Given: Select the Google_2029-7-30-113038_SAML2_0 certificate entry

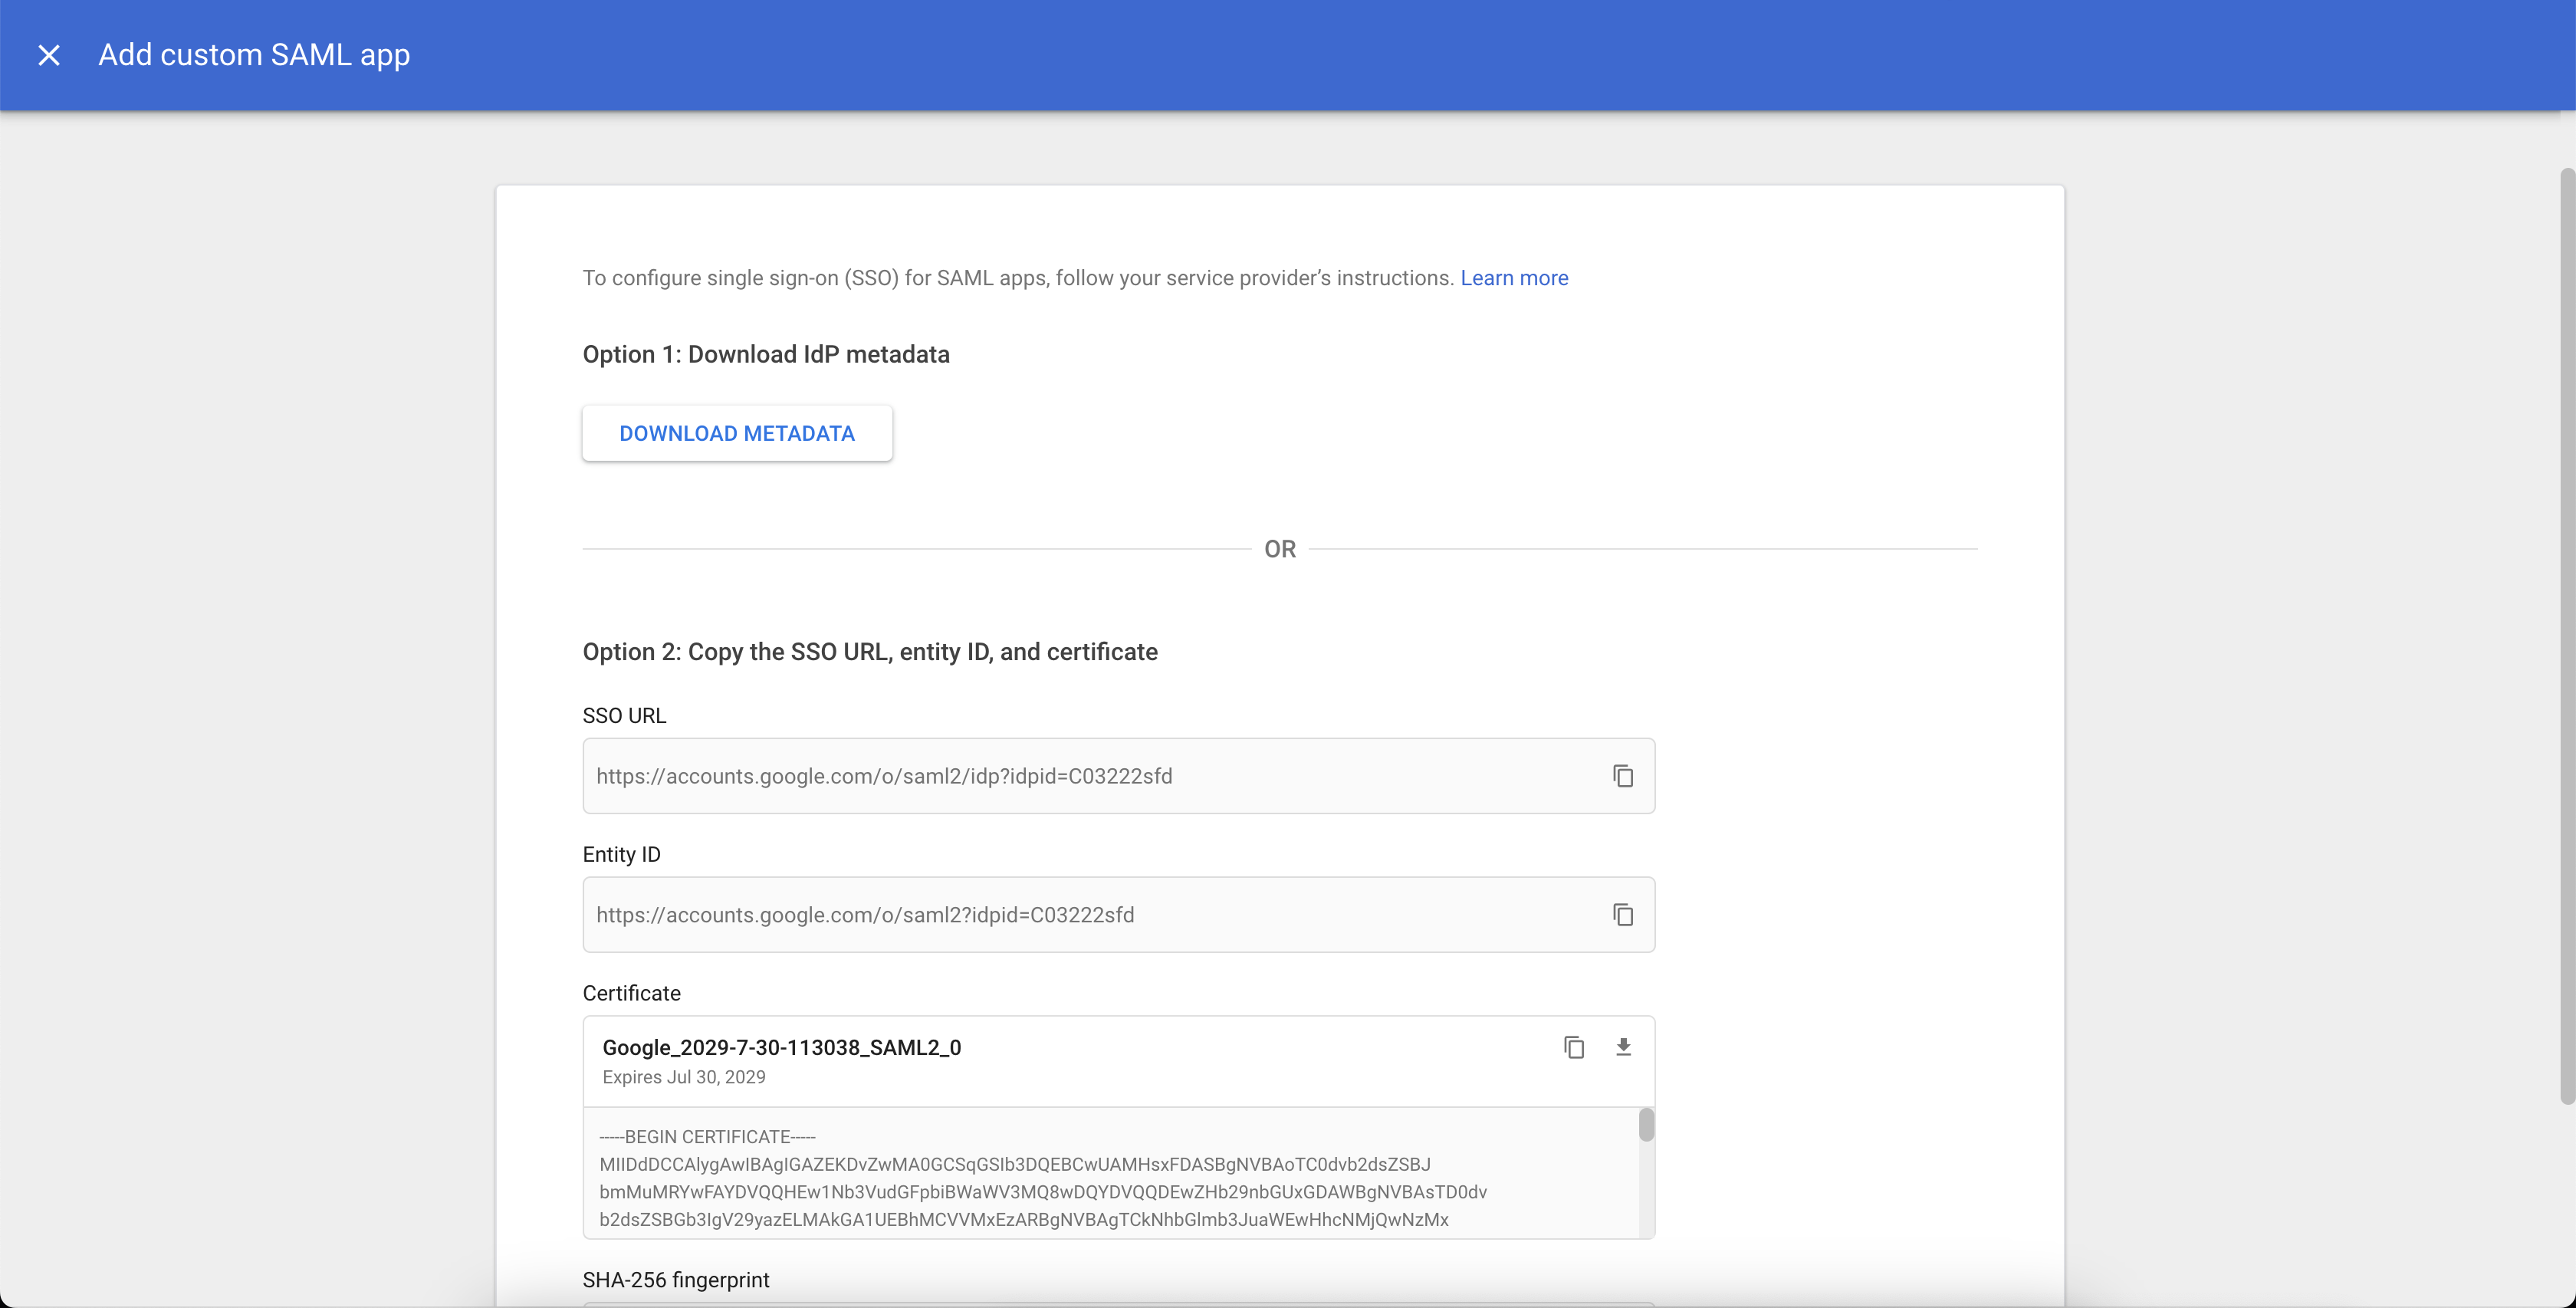Looking at the screenshot, I should coord(781,1047).
